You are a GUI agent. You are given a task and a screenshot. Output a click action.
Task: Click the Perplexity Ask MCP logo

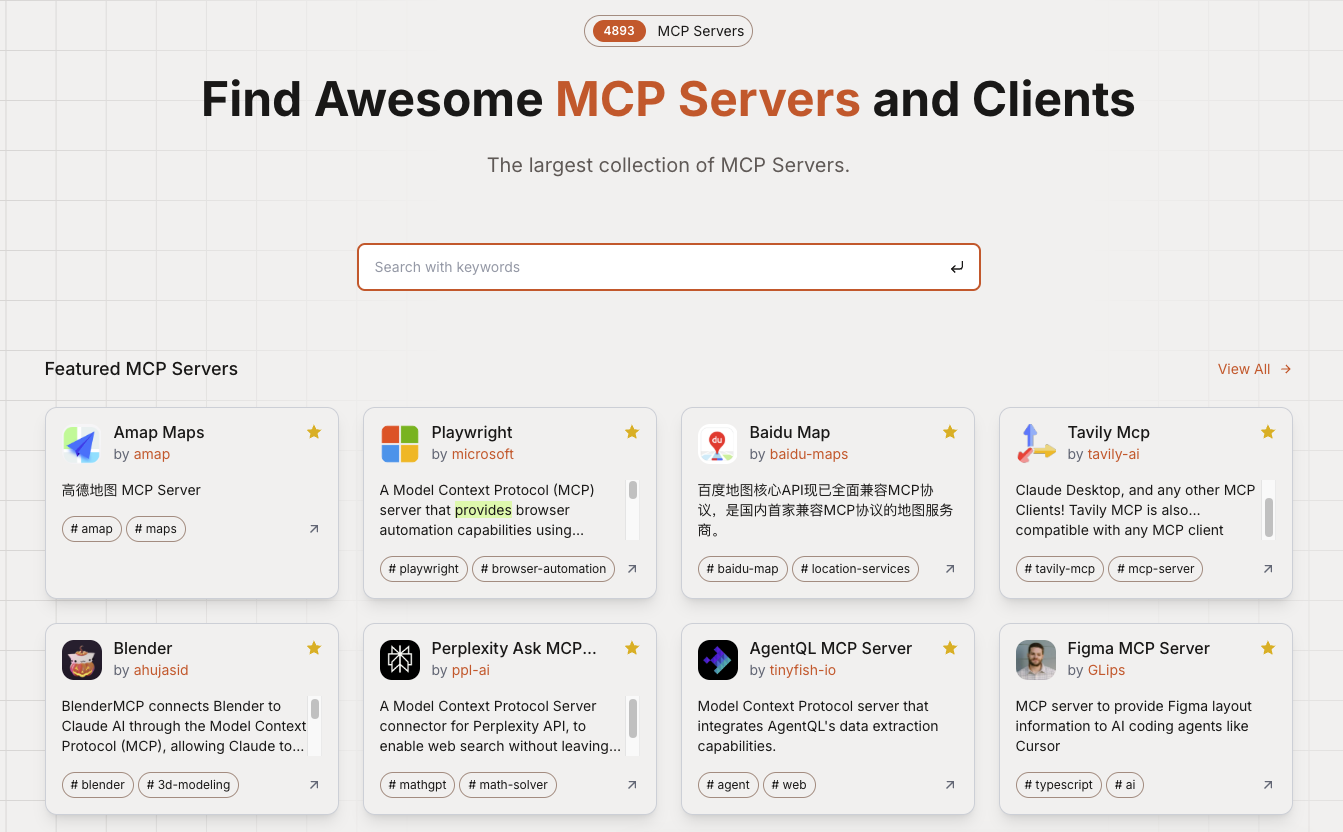tap(399, 660)
